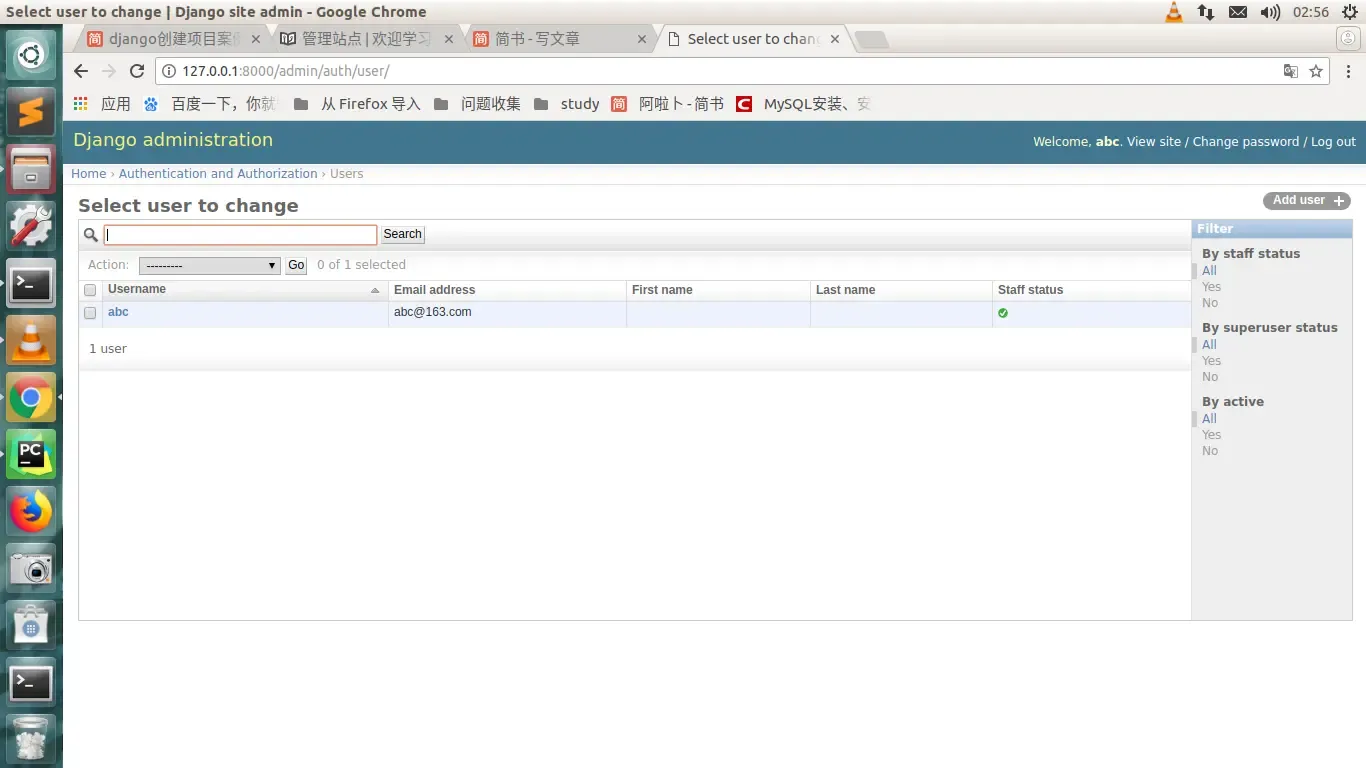The image size is (1366, 768).
Task: Go to Home in the breadcrumbs
Action: click(x=88, y=174)
